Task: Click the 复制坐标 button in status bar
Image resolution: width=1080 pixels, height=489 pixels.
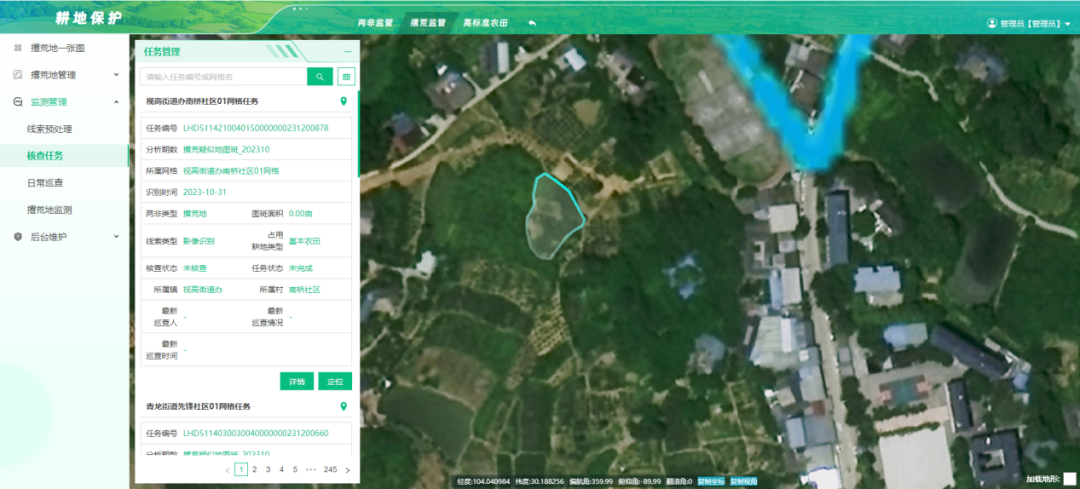Action: [711, 481]
